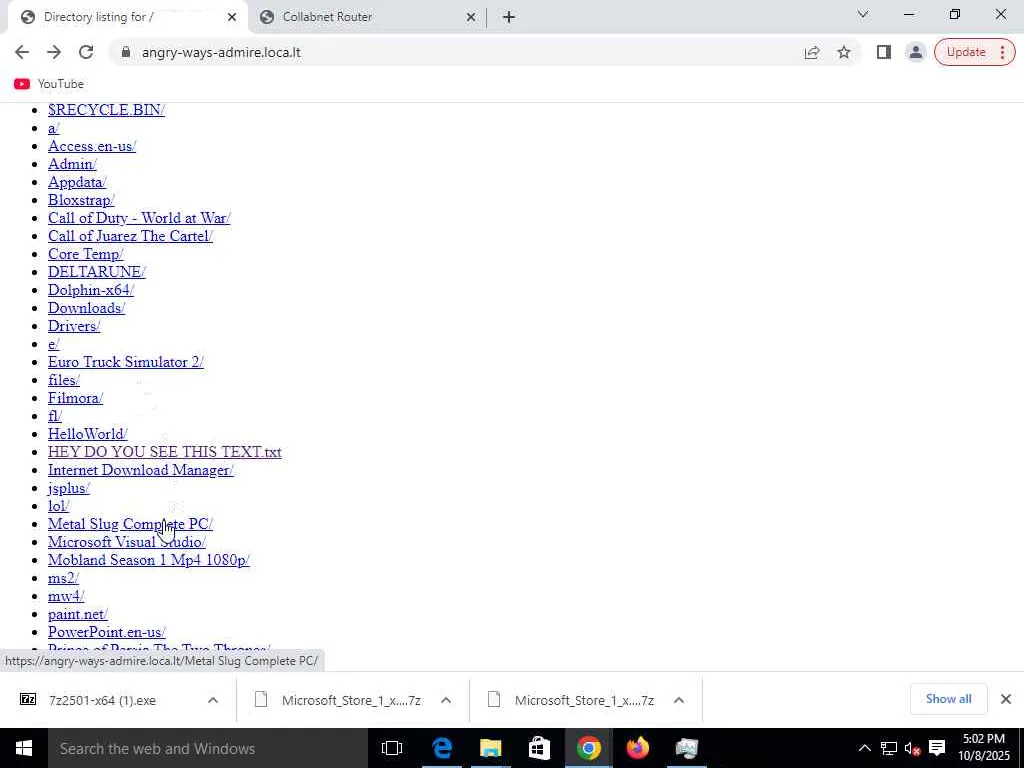The width and height of the screenshot is (1024, 768).
Task: Click the lock icon in the address bar
Action: tap(125, 52)
